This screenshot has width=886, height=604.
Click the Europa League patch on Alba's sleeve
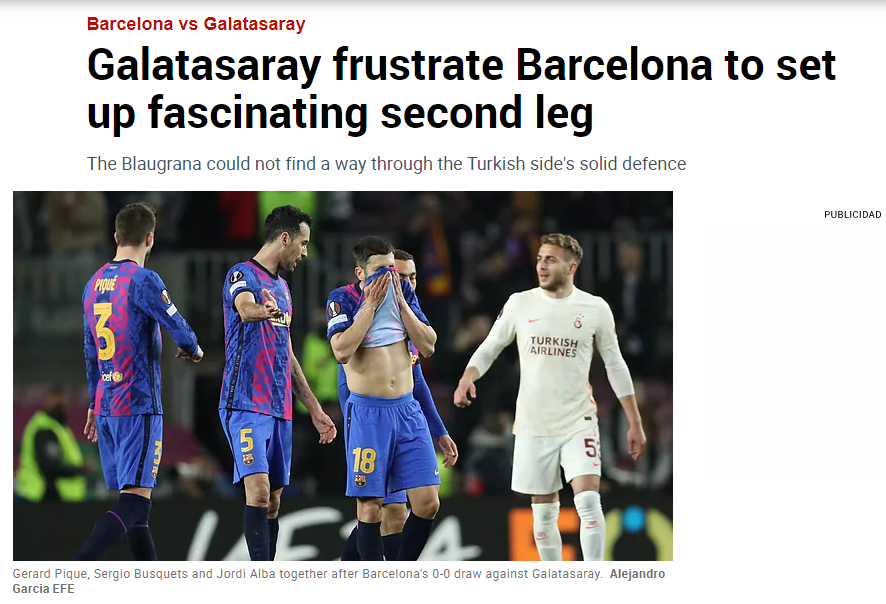pyautogui.click(x=335, y=309)
